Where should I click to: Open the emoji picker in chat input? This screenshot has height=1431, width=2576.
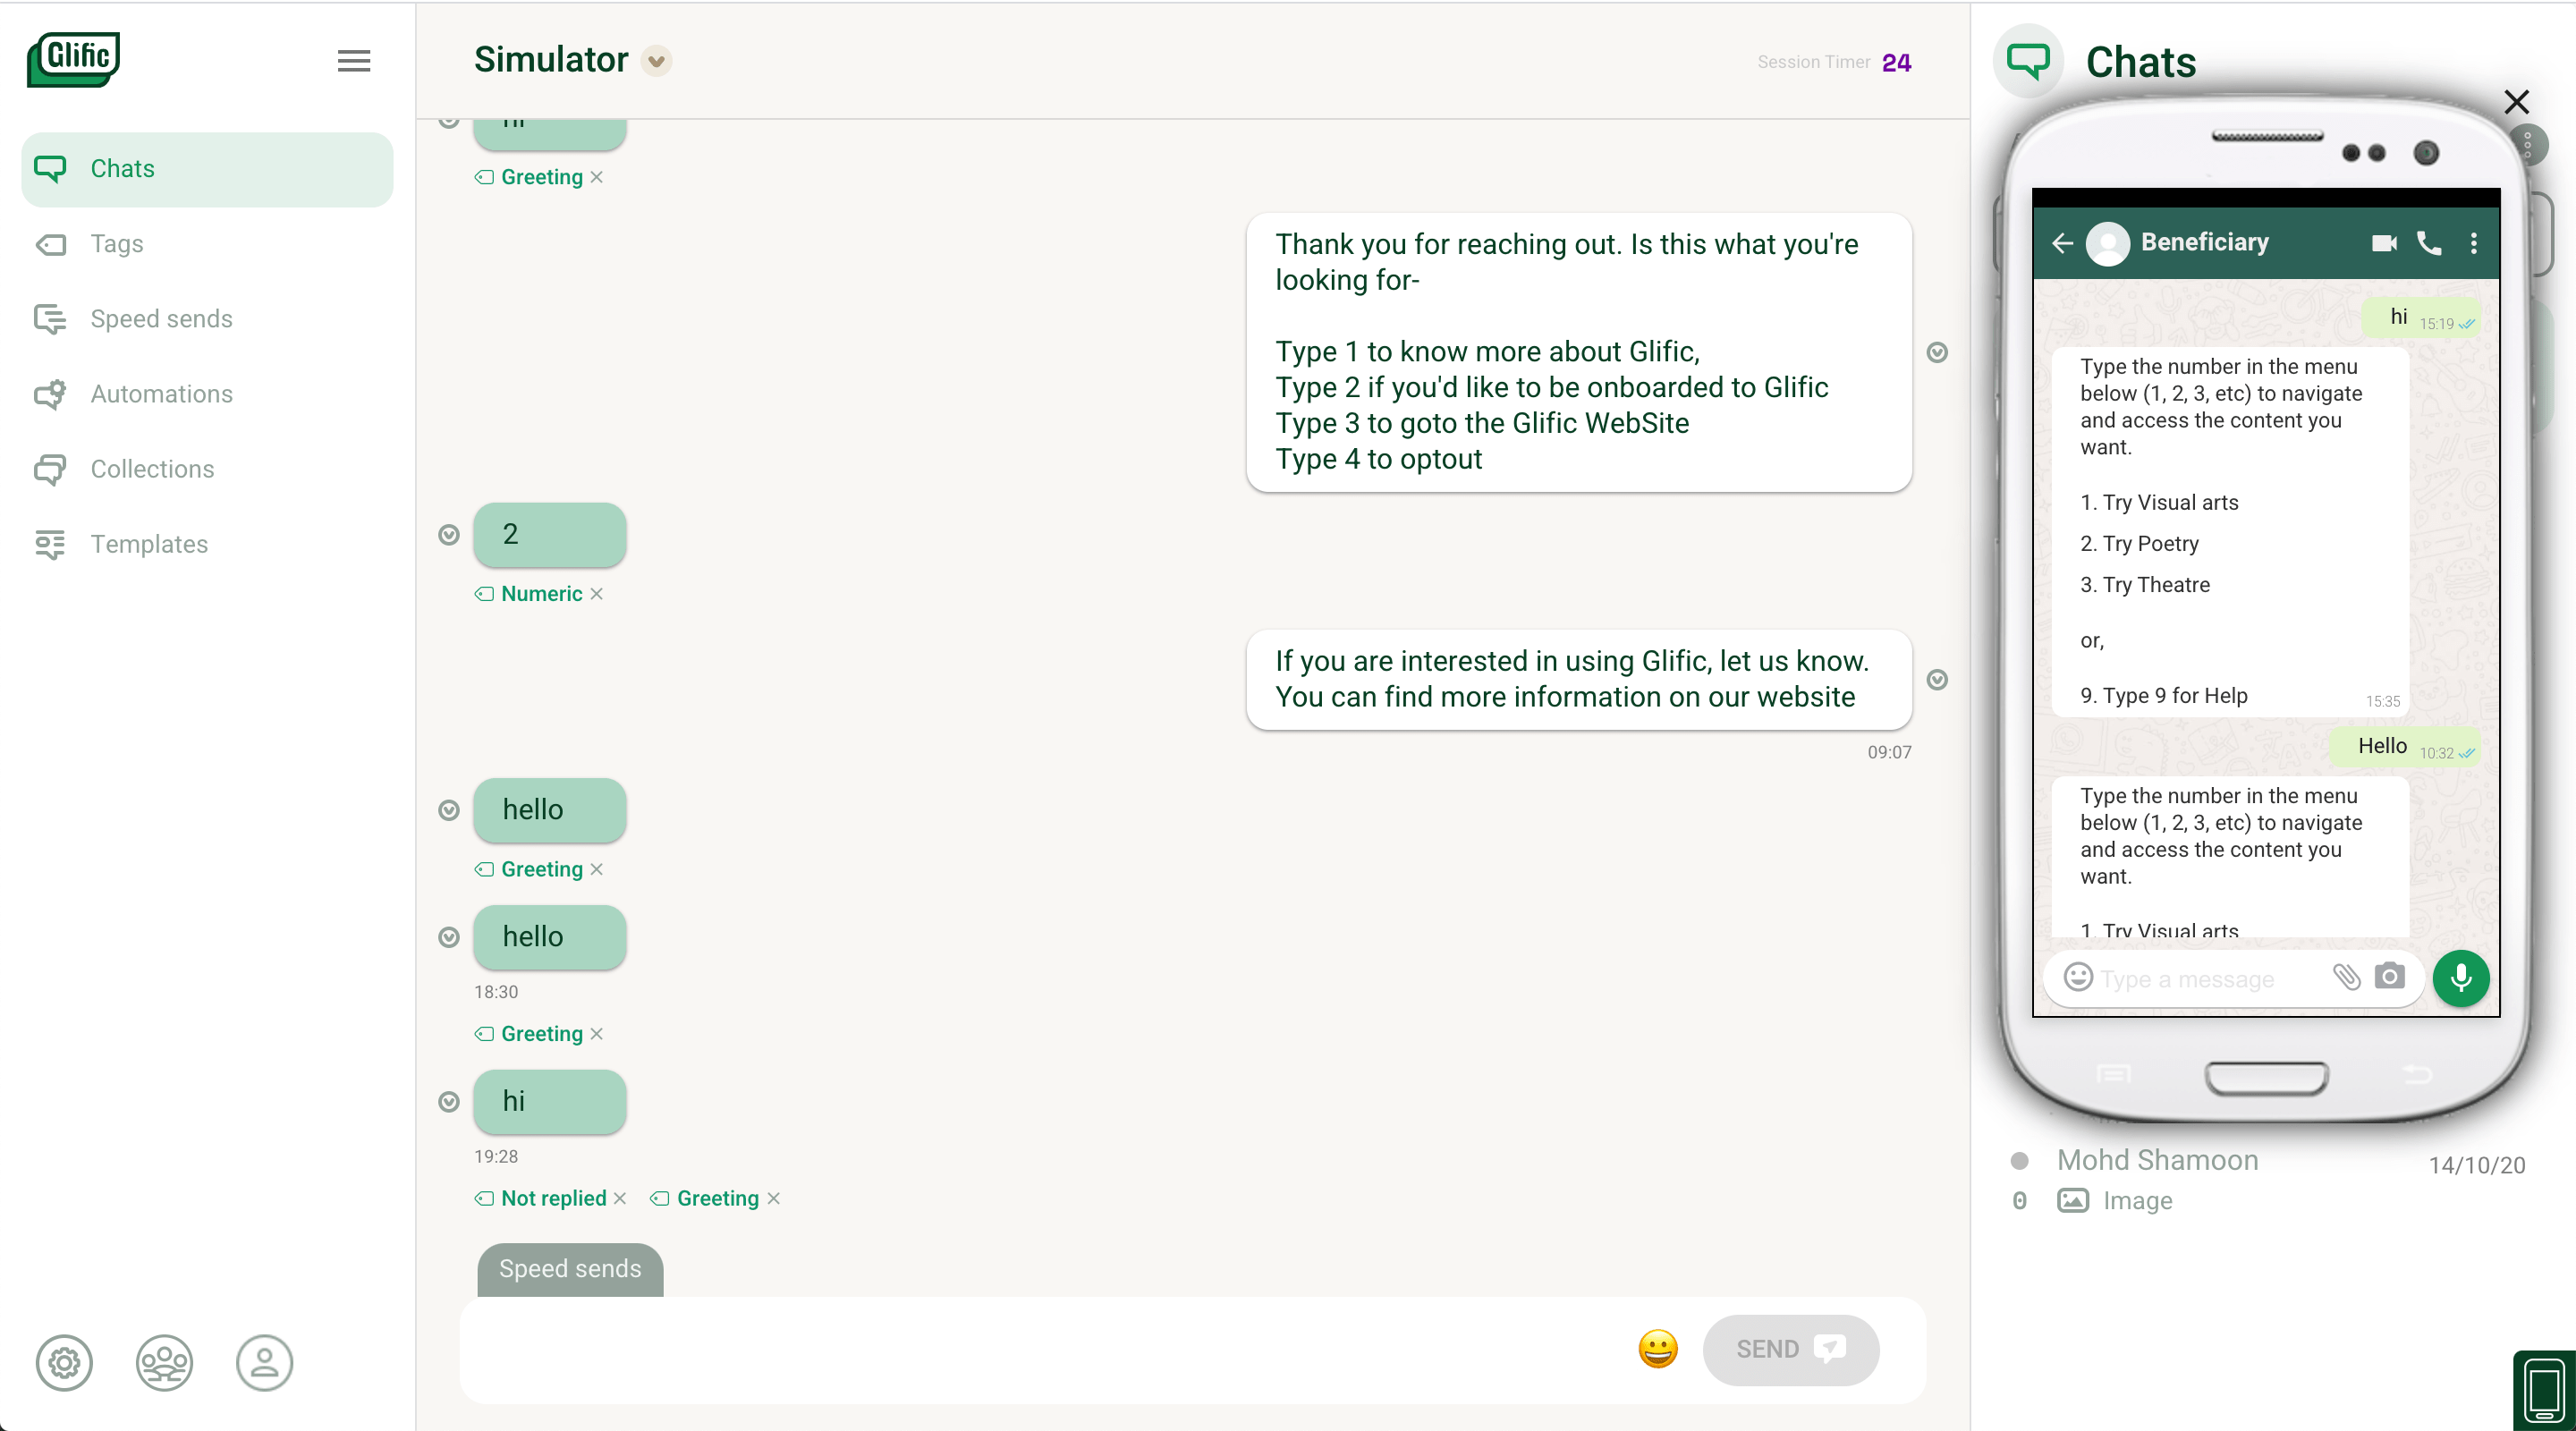(x=1657, y=1349)
